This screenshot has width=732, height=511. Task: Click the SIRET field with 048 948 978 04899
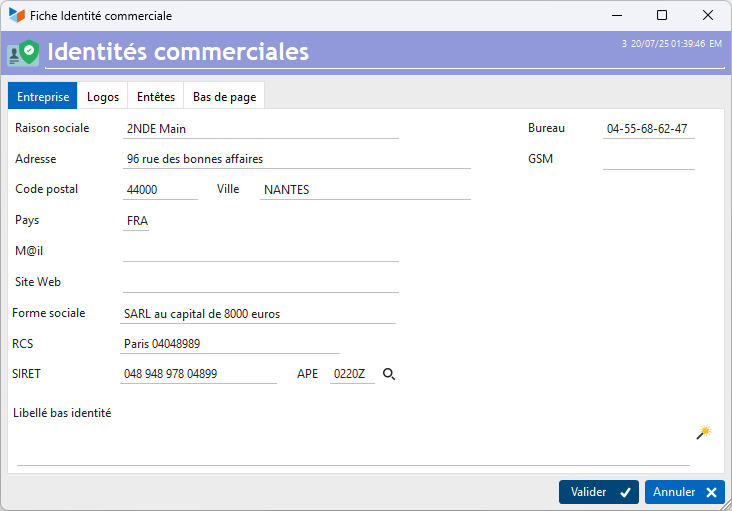pos(198,374)
